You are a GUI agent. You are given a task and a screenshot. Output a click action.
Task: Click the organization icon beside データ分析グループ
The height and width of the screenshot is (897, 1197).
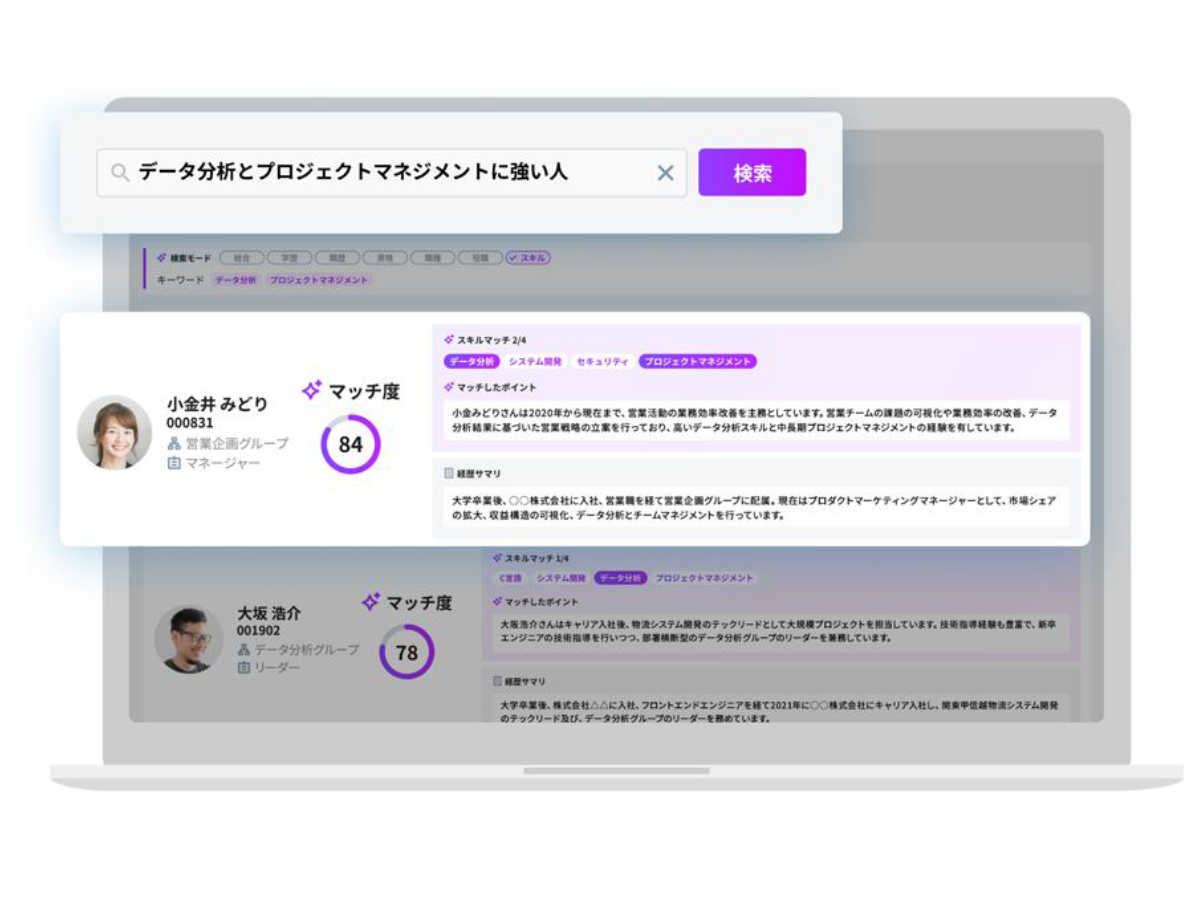(244, 650)
